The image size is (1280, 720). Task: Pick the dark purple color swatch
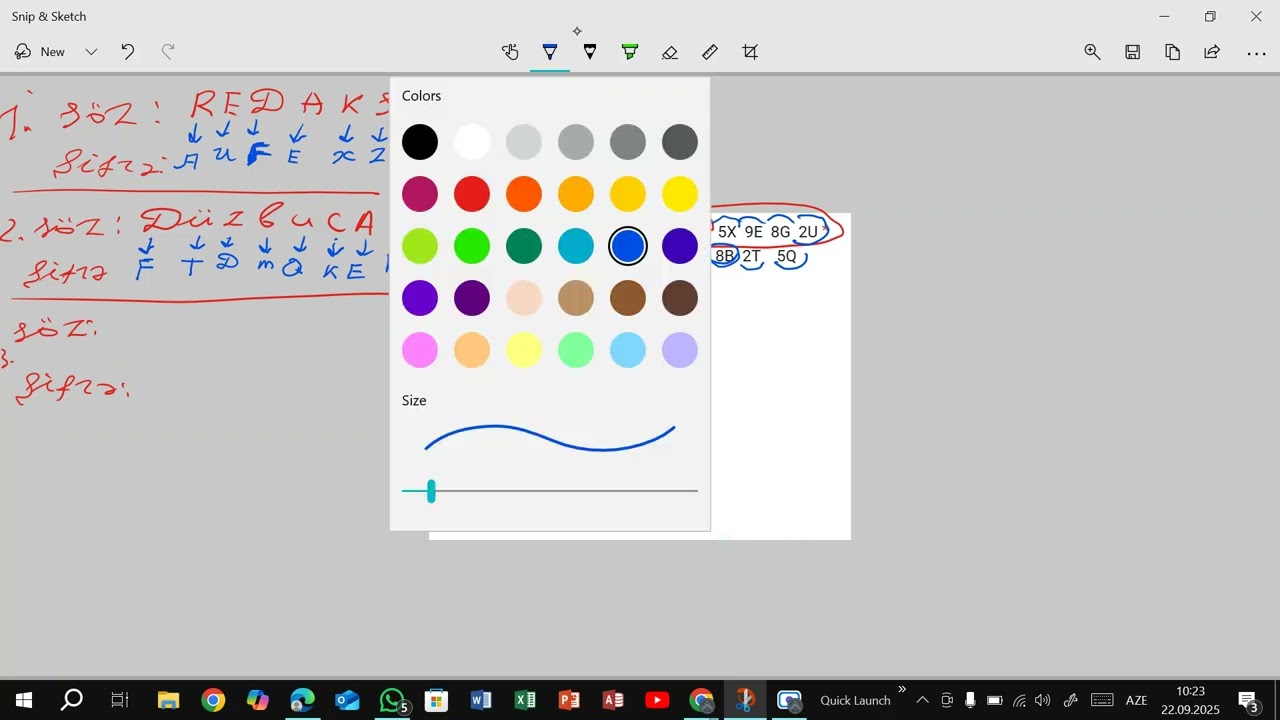(472, 298)
